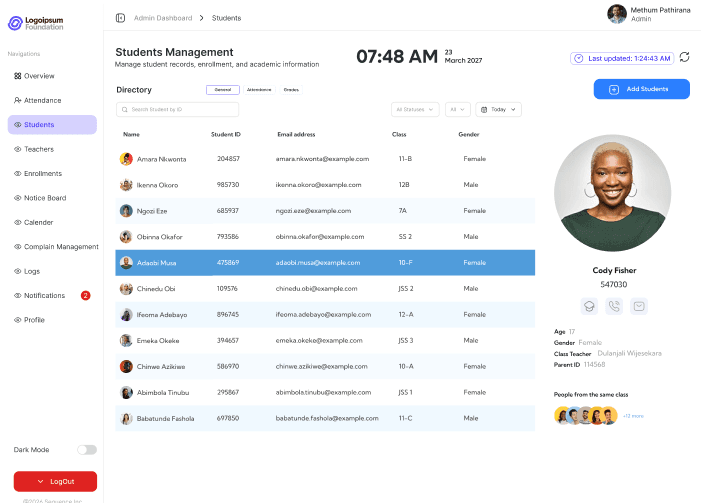Click Ikenna Okoro's avatar
This screenshot has height=503, width=701.
point(126,185)
